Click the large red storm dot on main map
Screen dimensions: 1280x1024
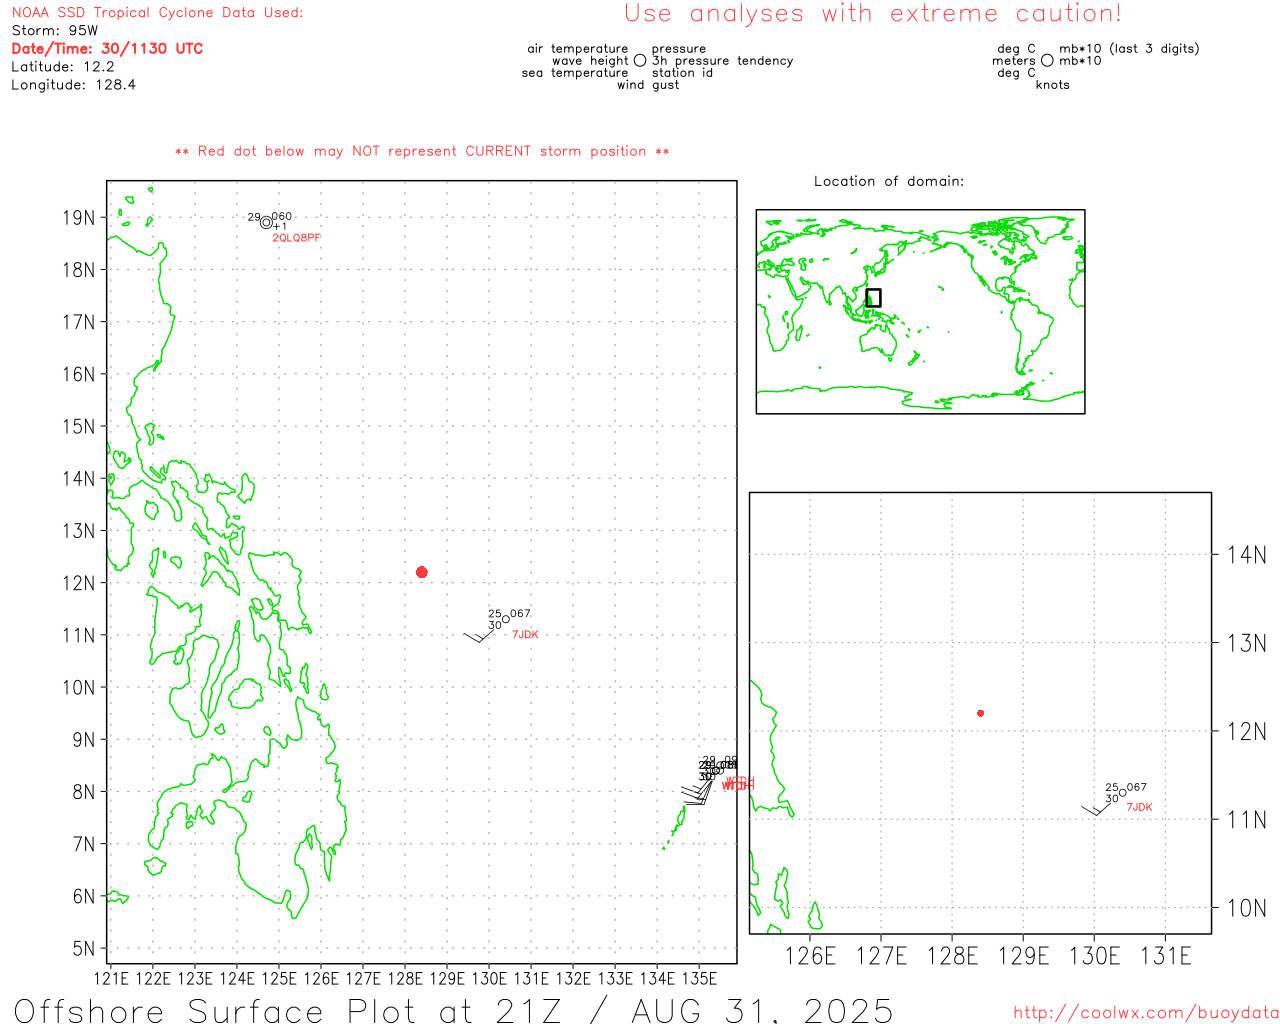click(421, 572)
